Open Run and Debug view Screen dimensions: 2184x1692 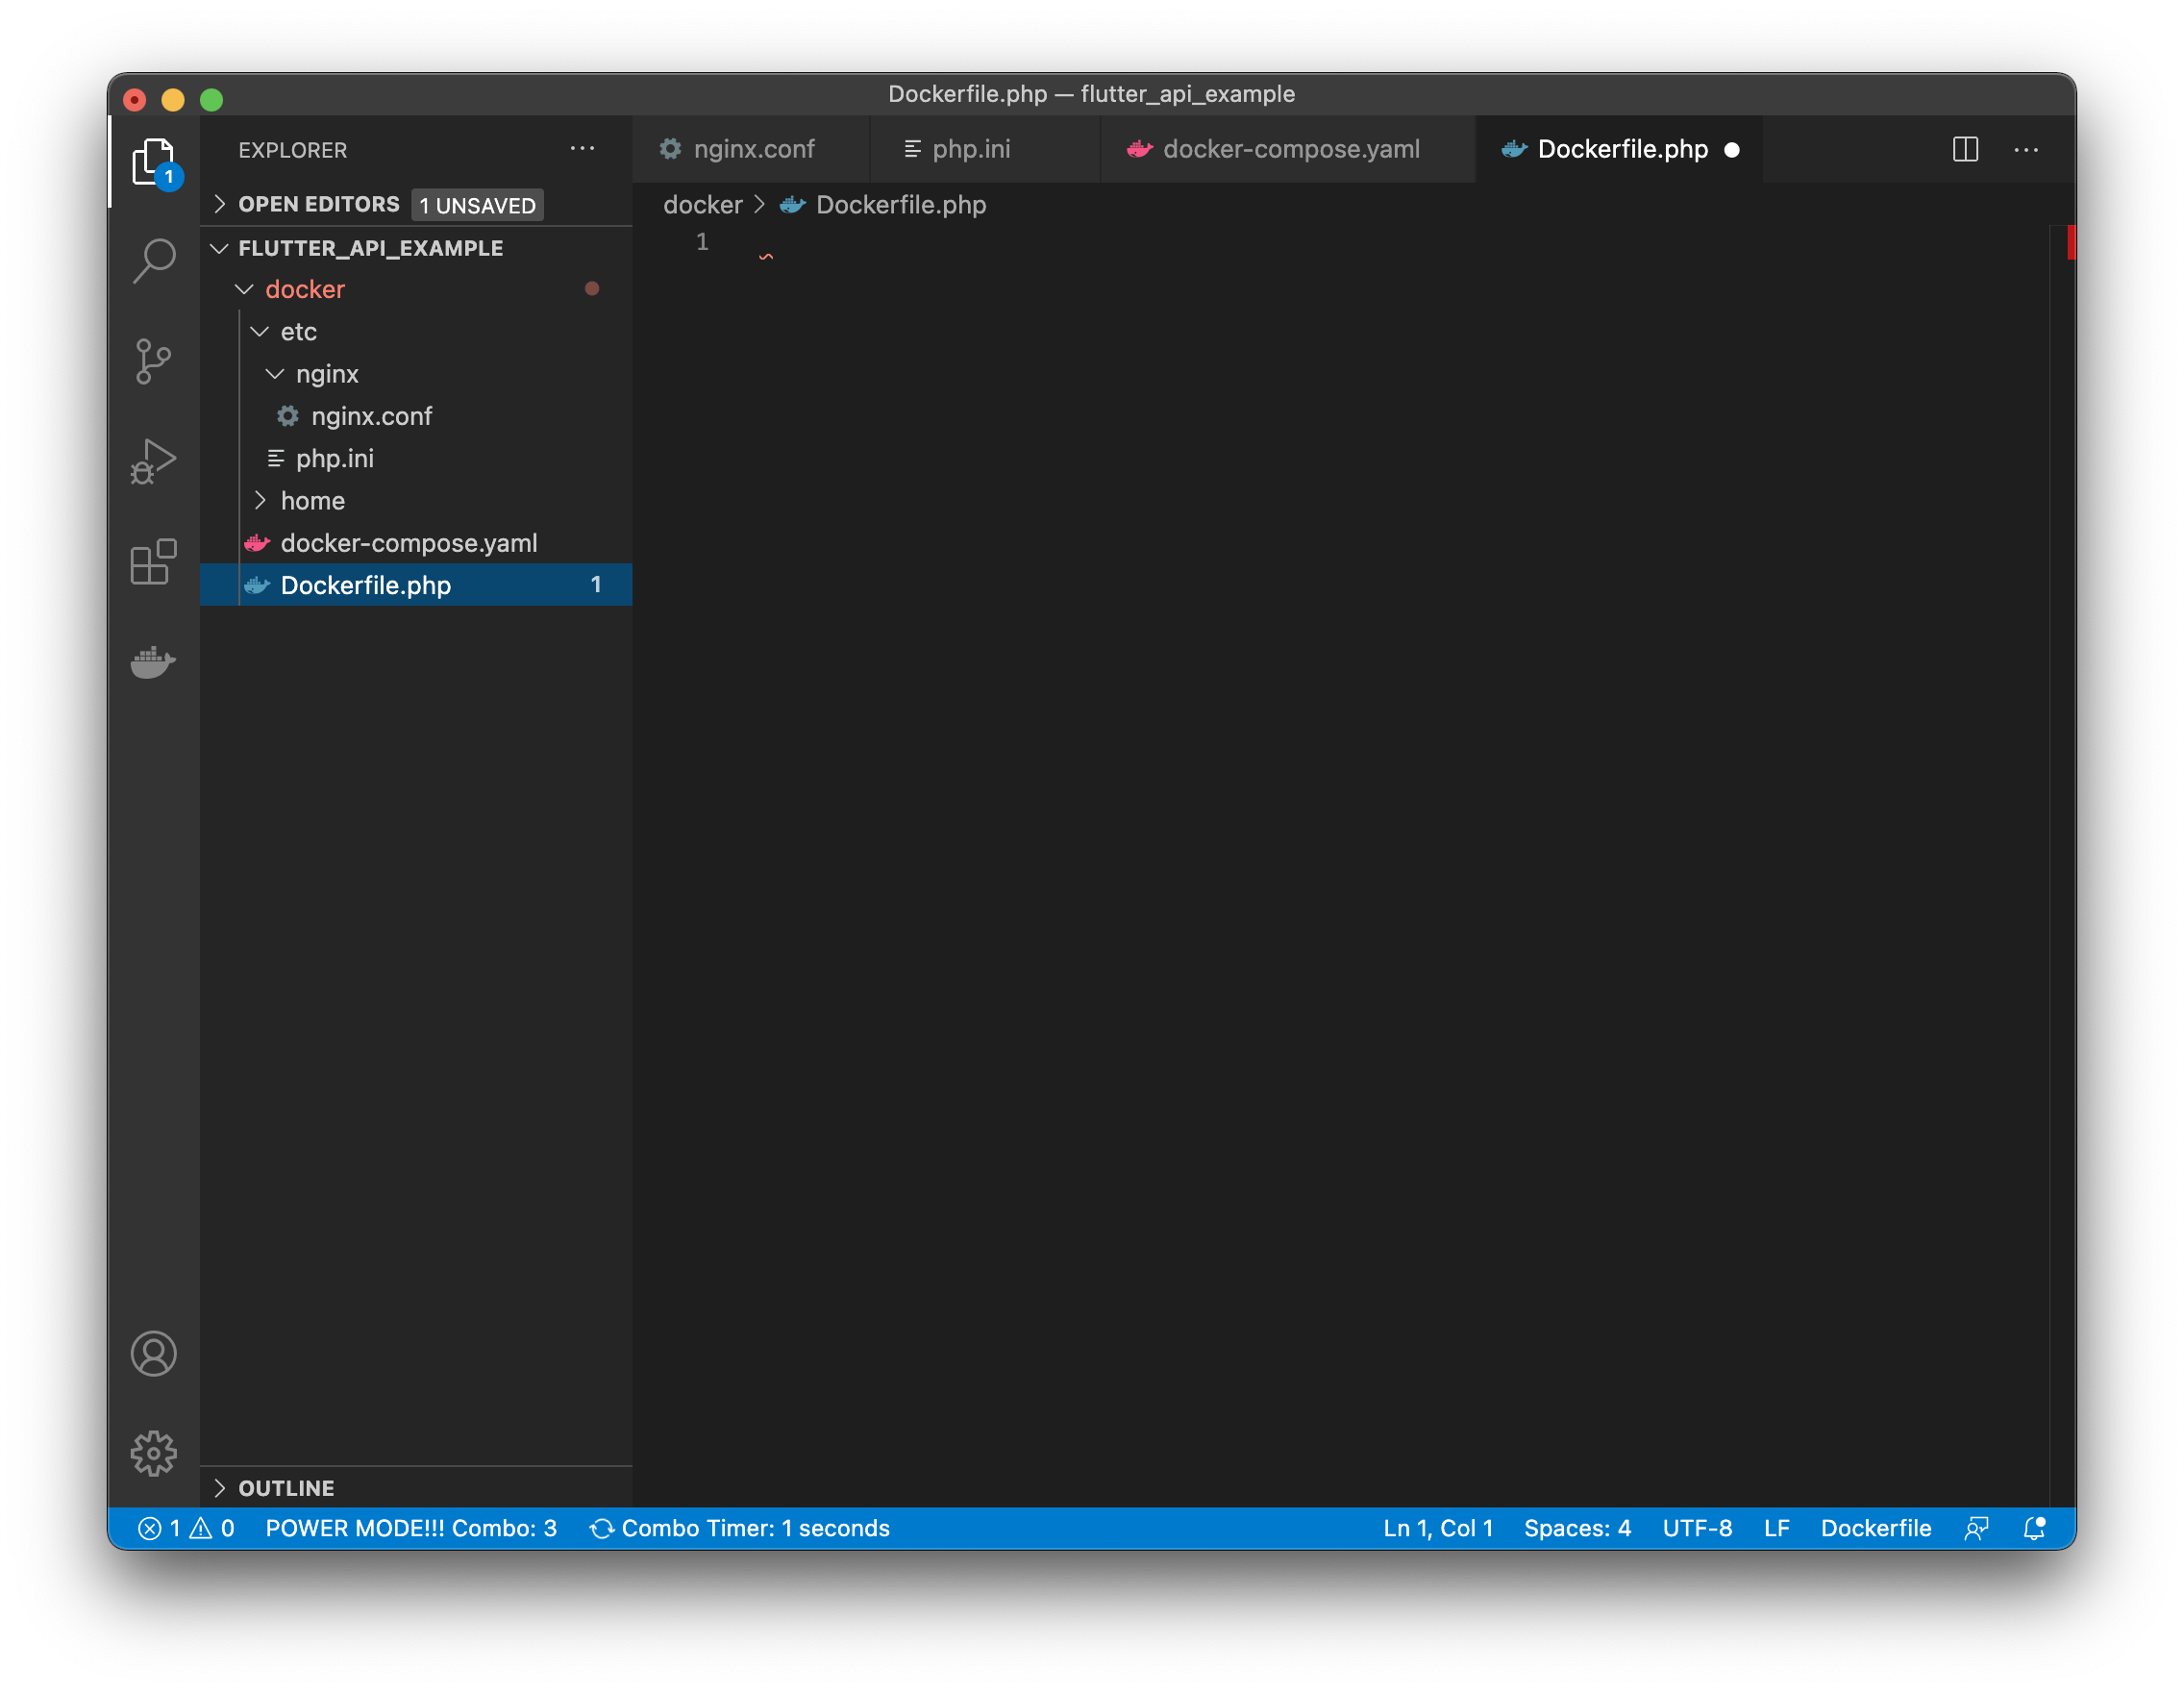pos(153,461)
